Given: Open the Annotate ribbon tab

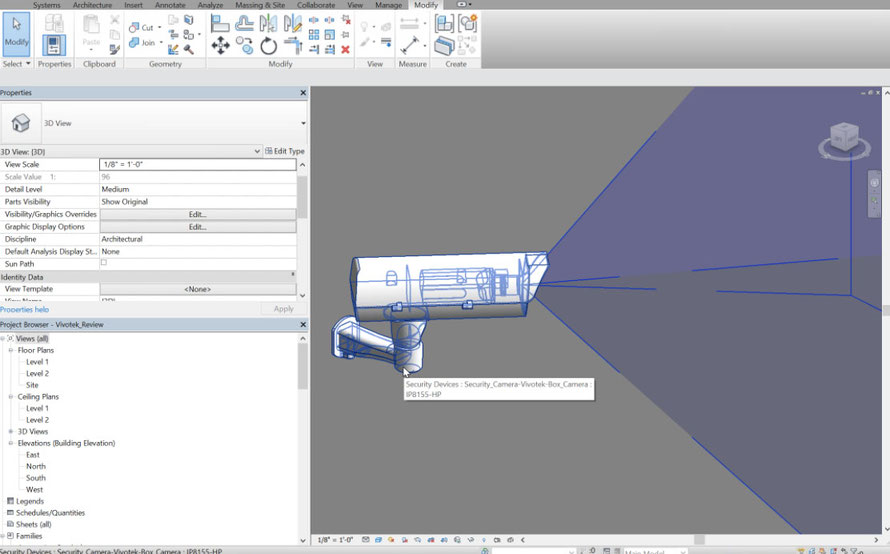Looking at the screenshot, I should (170, 5).
